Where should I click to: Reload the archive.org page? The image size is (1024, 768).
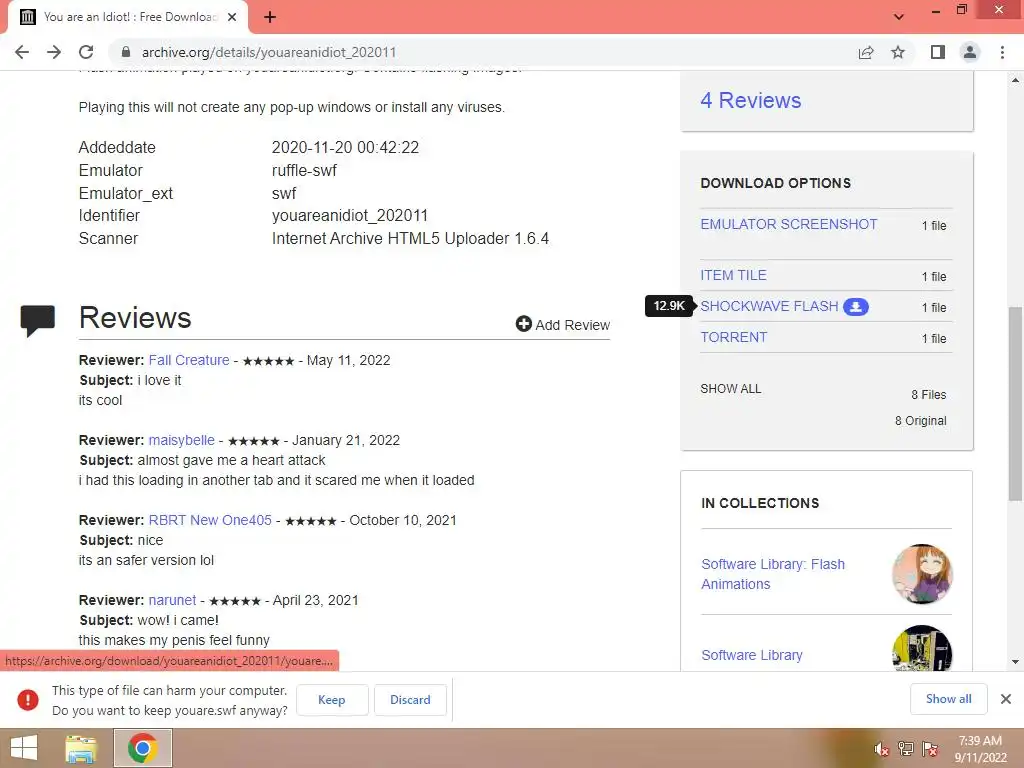(x=86, y=52)
